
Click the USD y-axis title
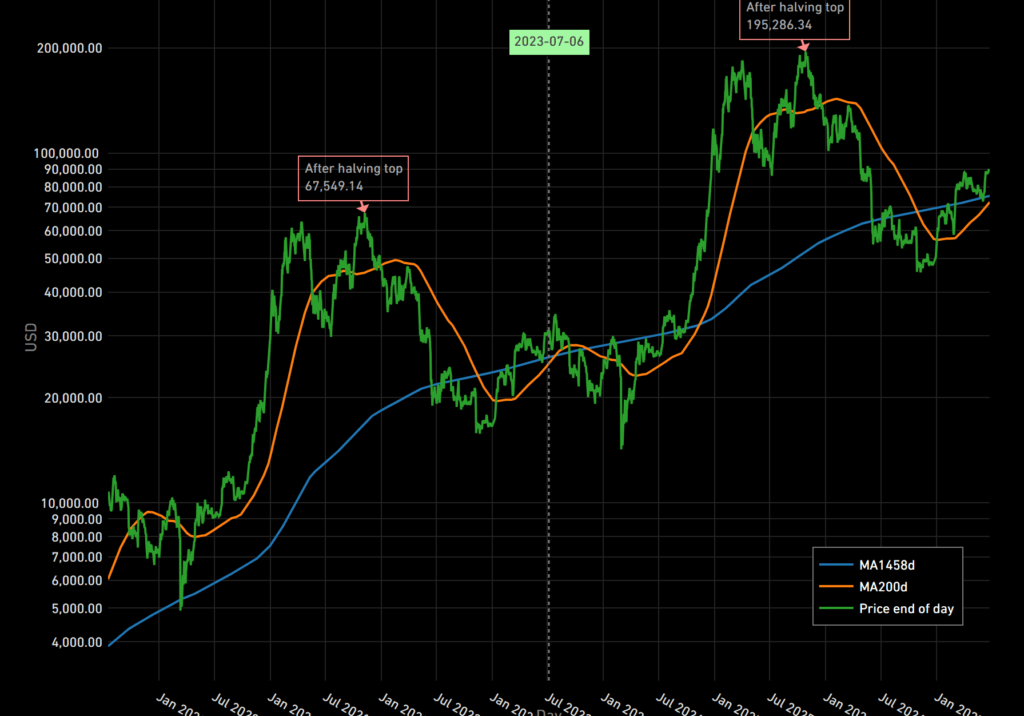point(31,336)
